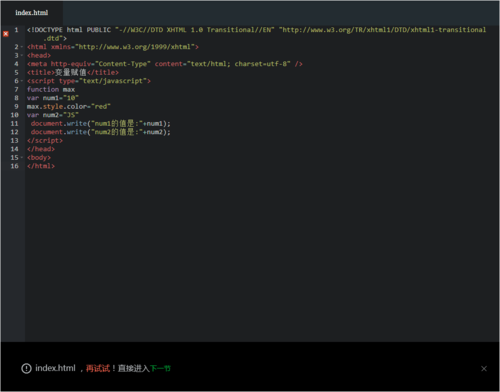Click the meta http-equiv line
The height and width of the screenshot is (392, 500).
pos(165,64)
